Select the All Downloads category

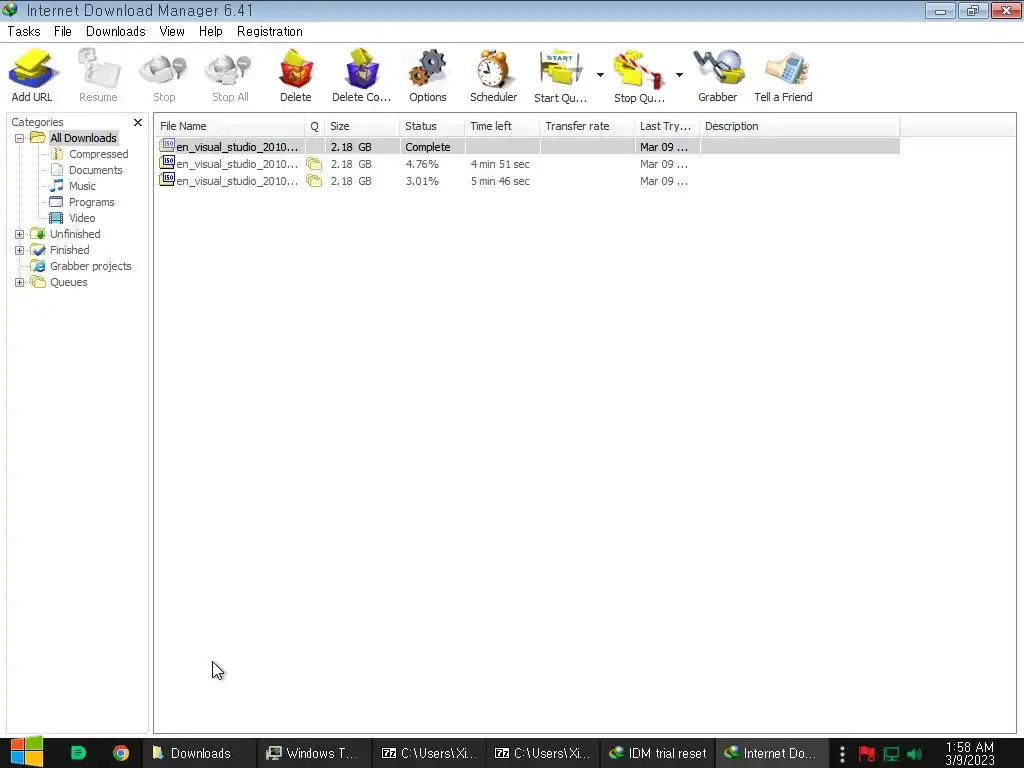[84, 138]
